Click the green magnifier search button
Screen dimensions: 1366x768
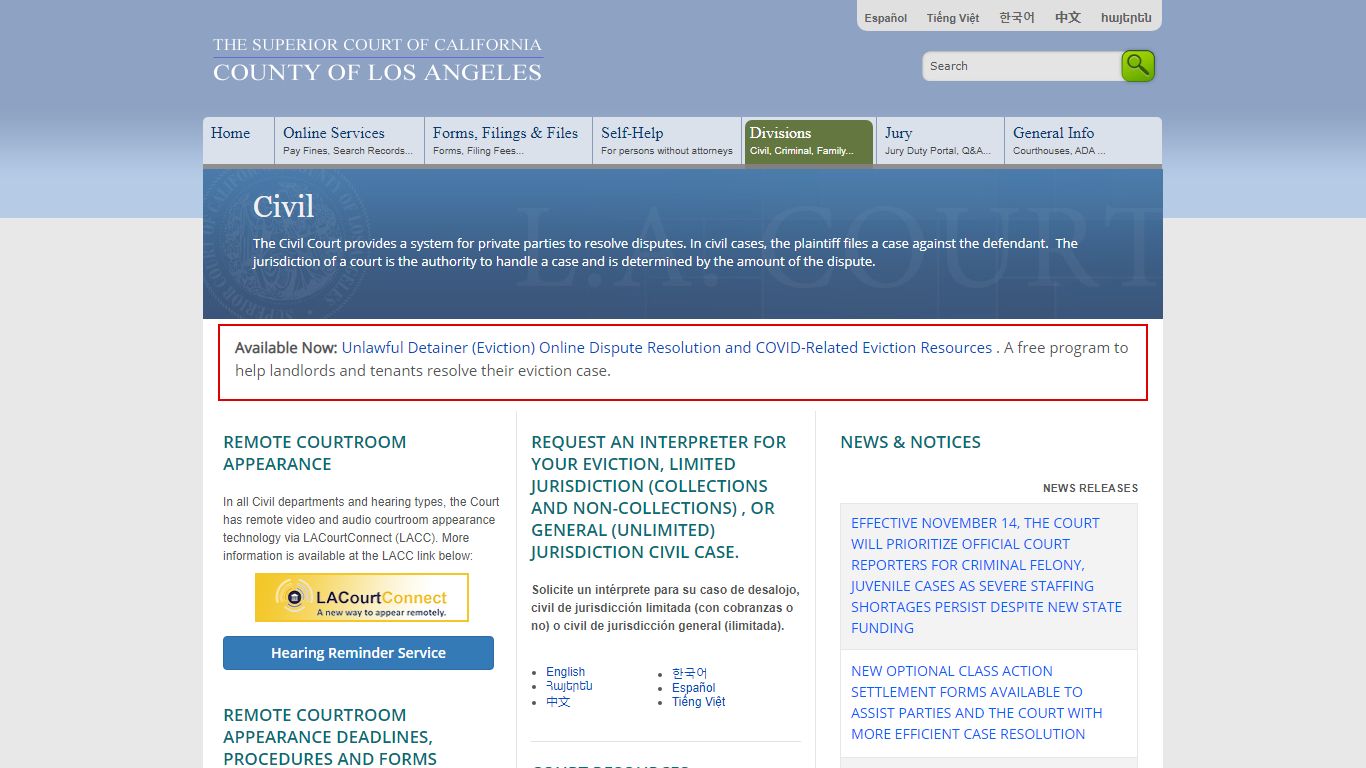[1138, 66]
